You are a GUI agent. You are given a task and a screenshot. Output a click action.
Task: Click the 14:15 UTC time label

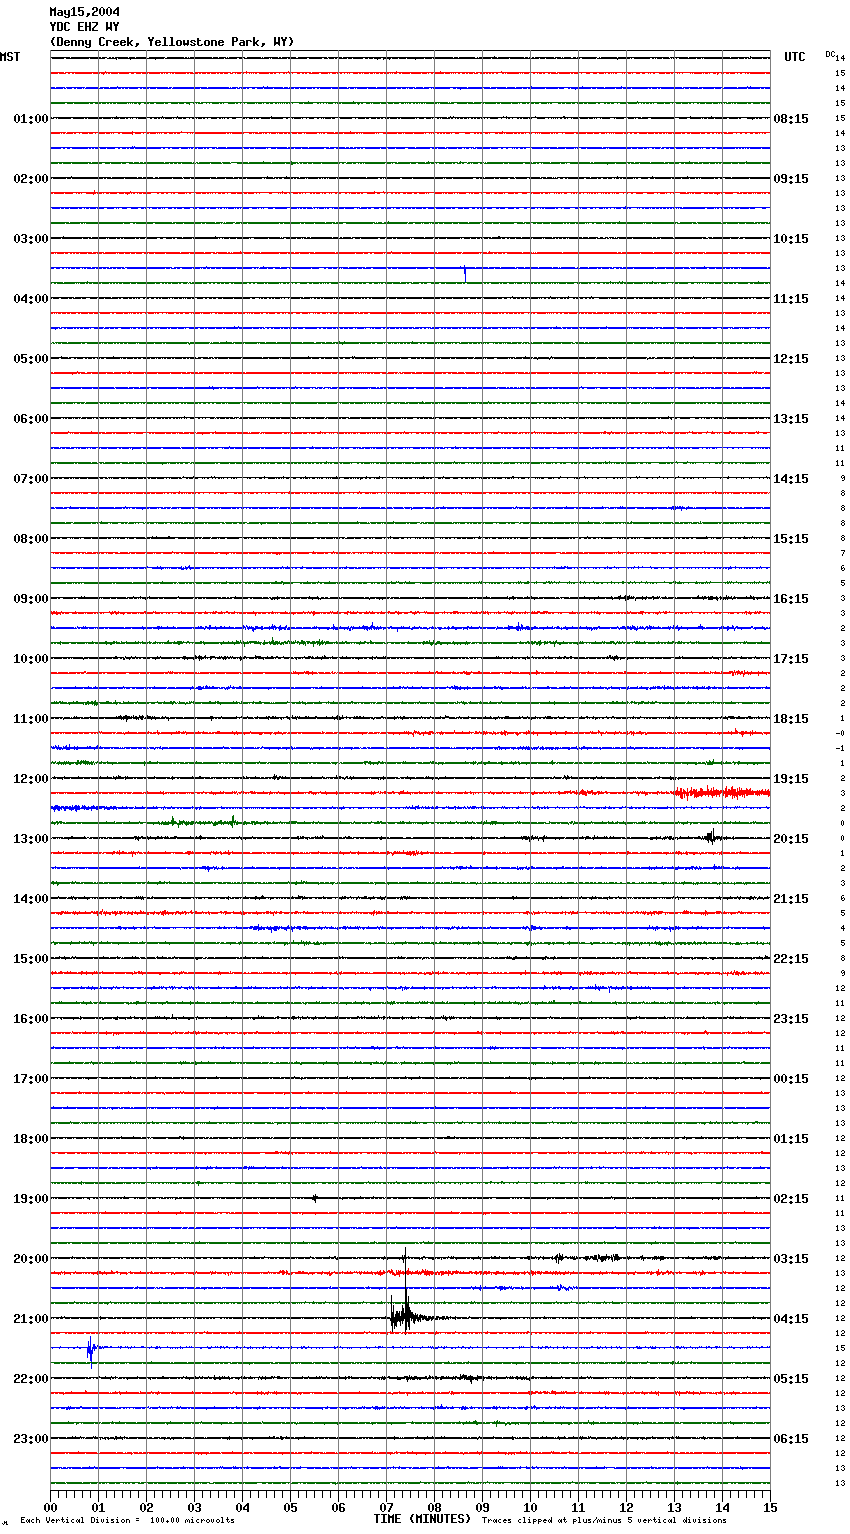point(791,479)
